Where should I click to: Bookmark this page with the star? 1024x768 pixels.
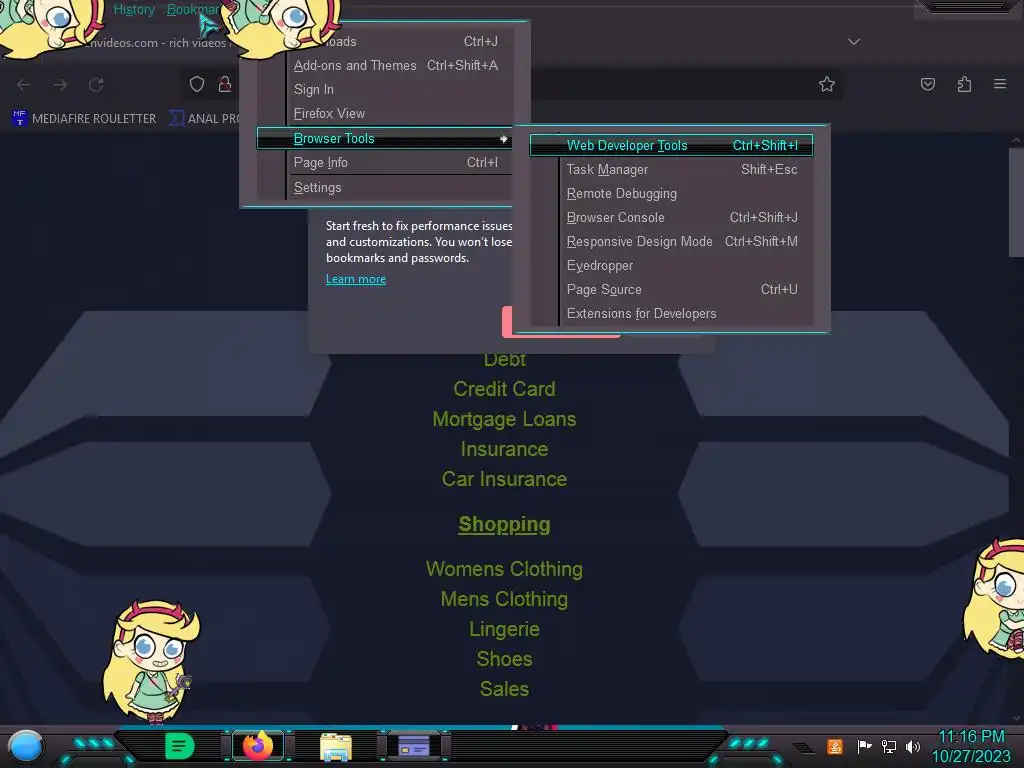point(827,84)
